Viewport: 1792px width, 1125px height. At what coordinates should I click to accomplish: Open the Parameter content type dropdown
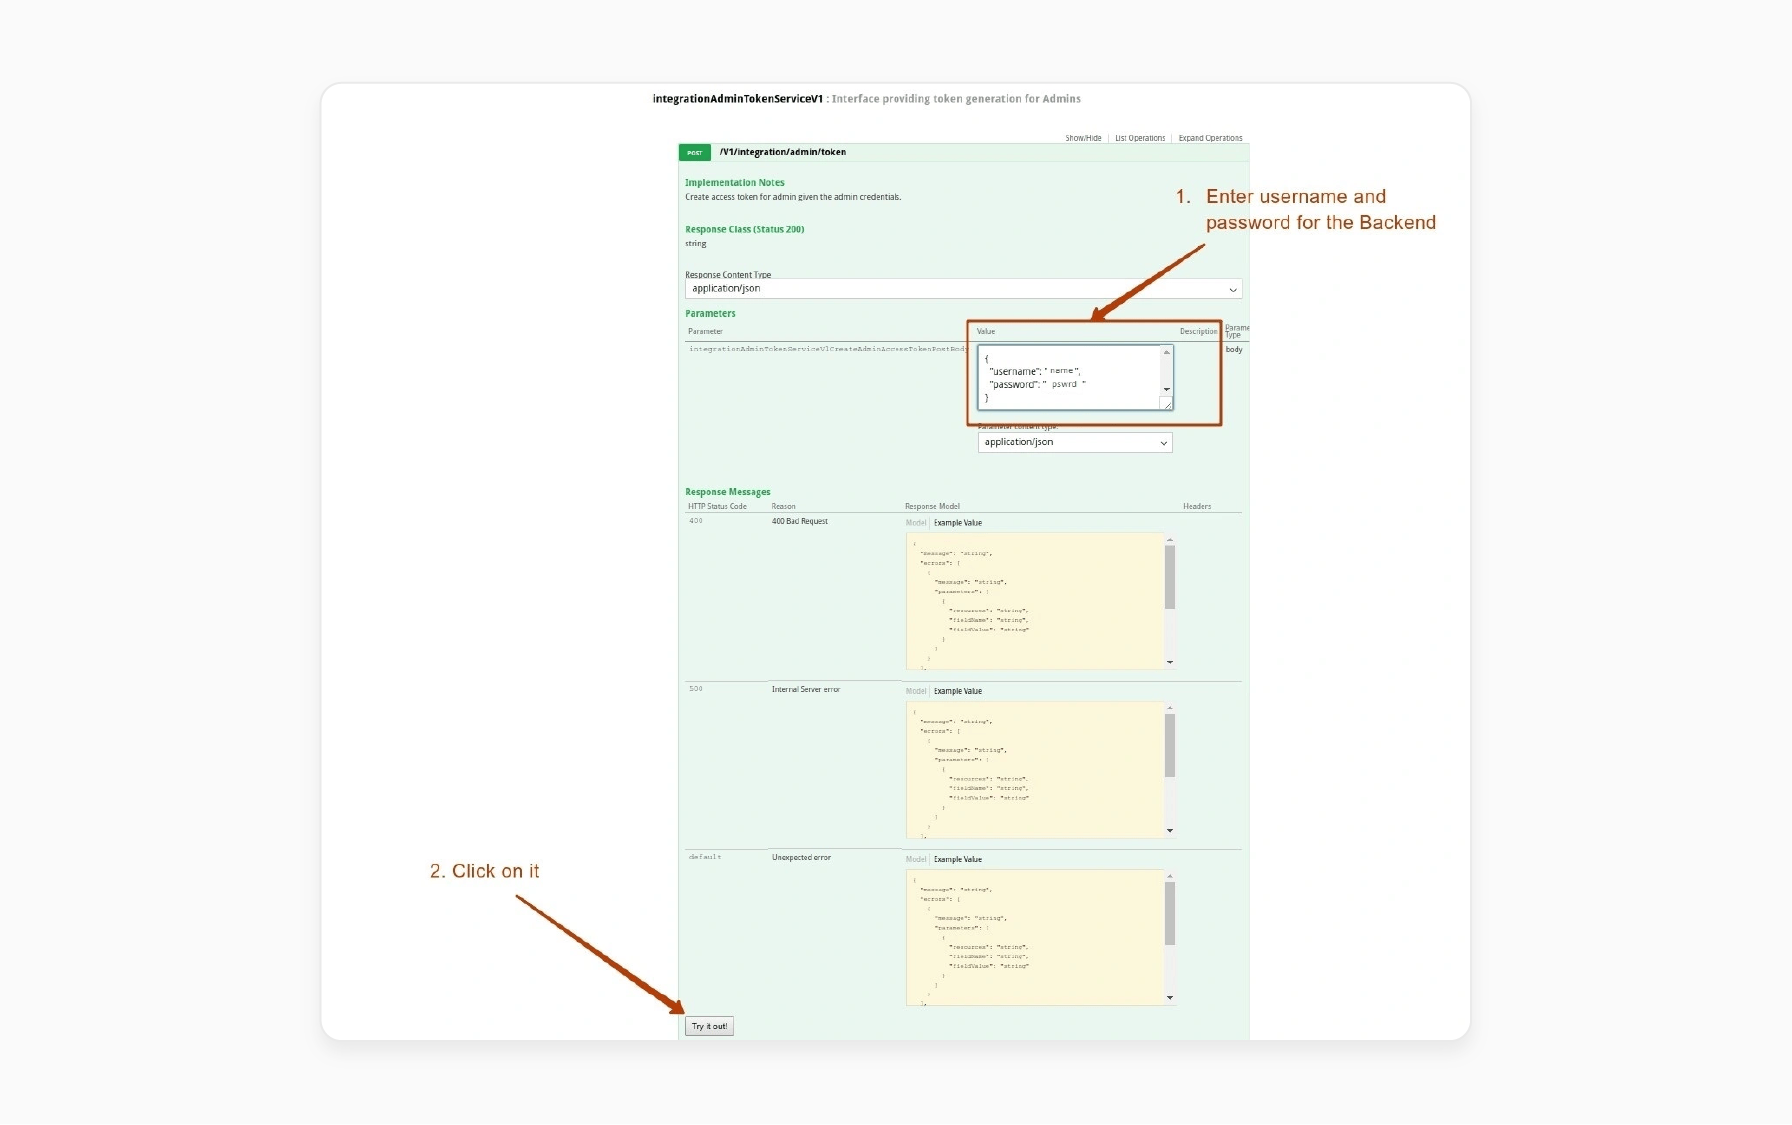pos(1075,442)
